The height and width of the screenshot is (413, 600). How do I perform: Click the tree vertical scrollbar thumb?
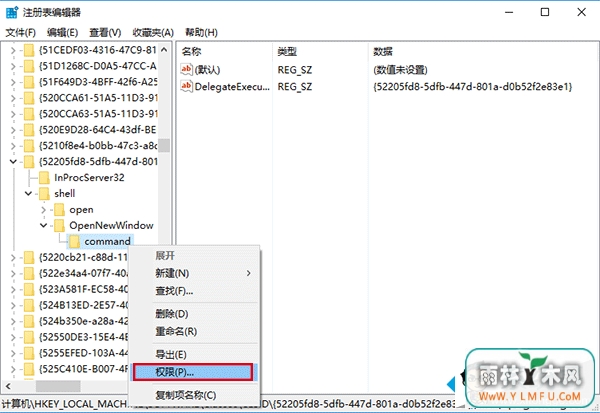click(164, 145)
